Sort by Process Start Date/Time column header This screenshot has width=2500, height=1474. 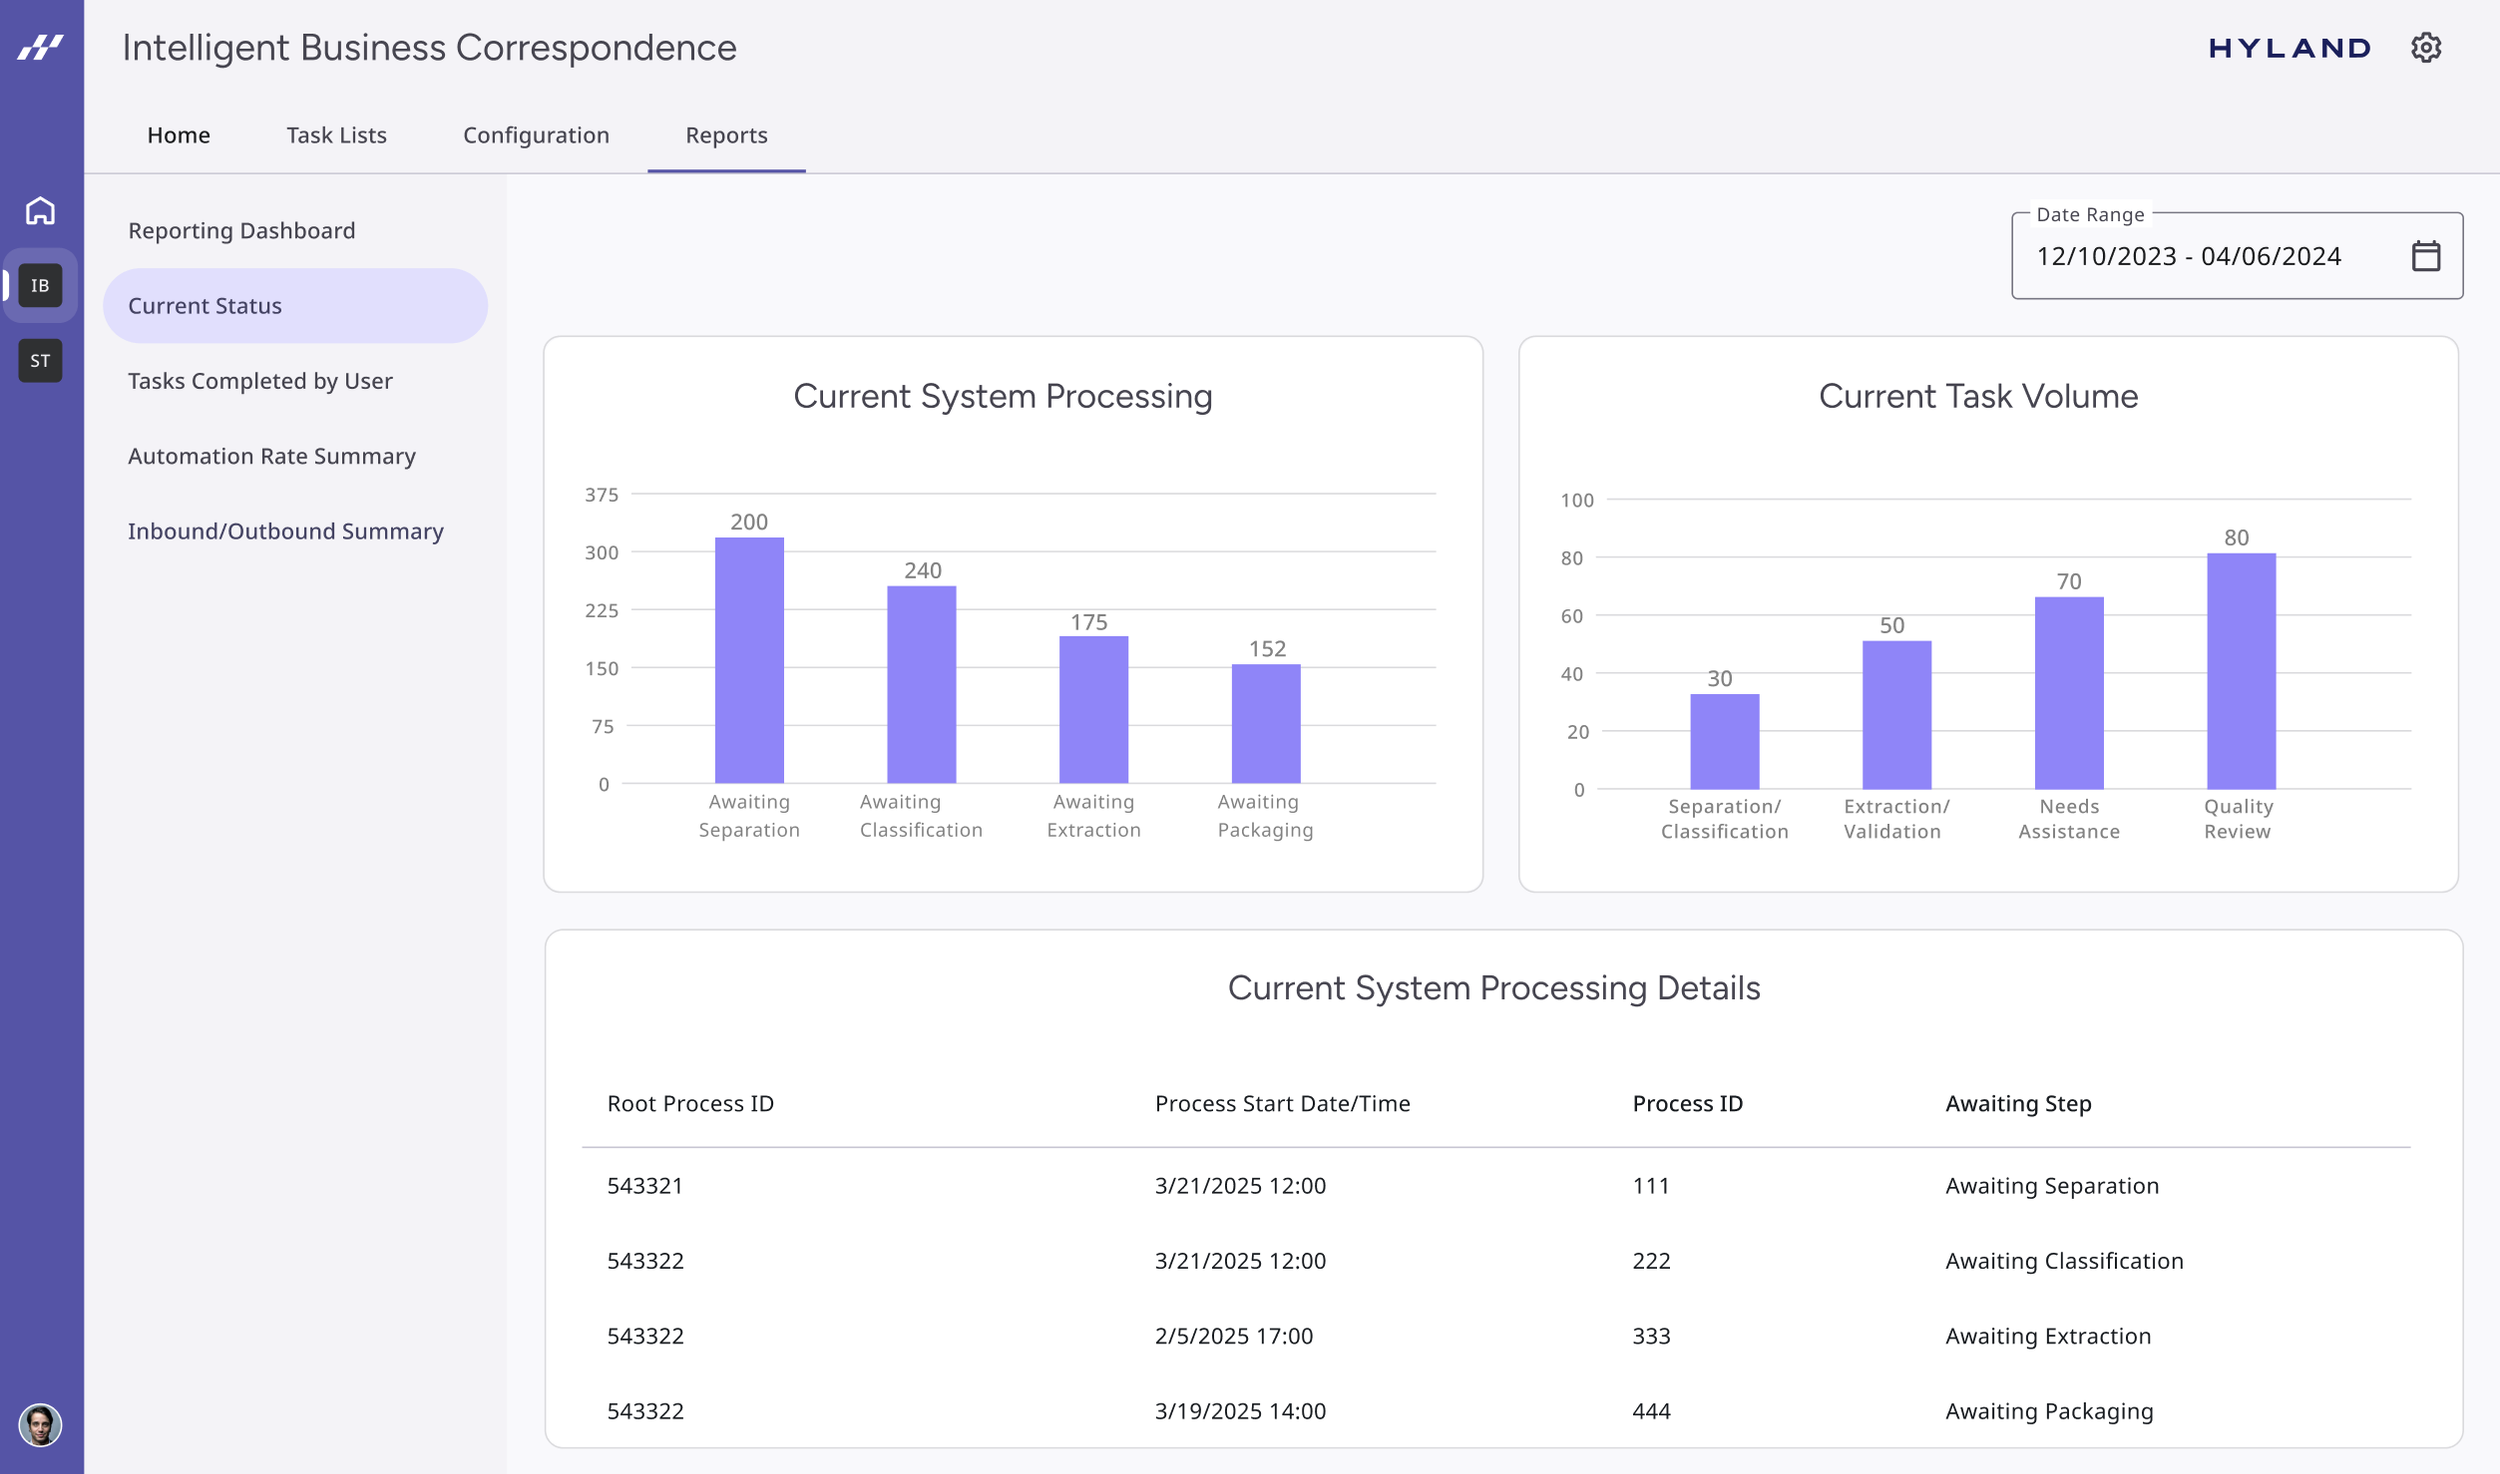coord(1282,1103)
